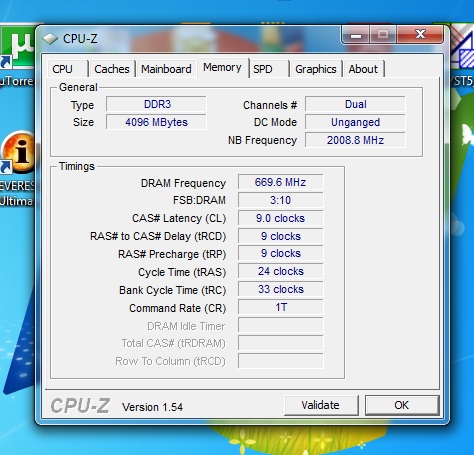474x455 pixels.
Task: Click the Channels # label
Action: (x=270, y=105)
